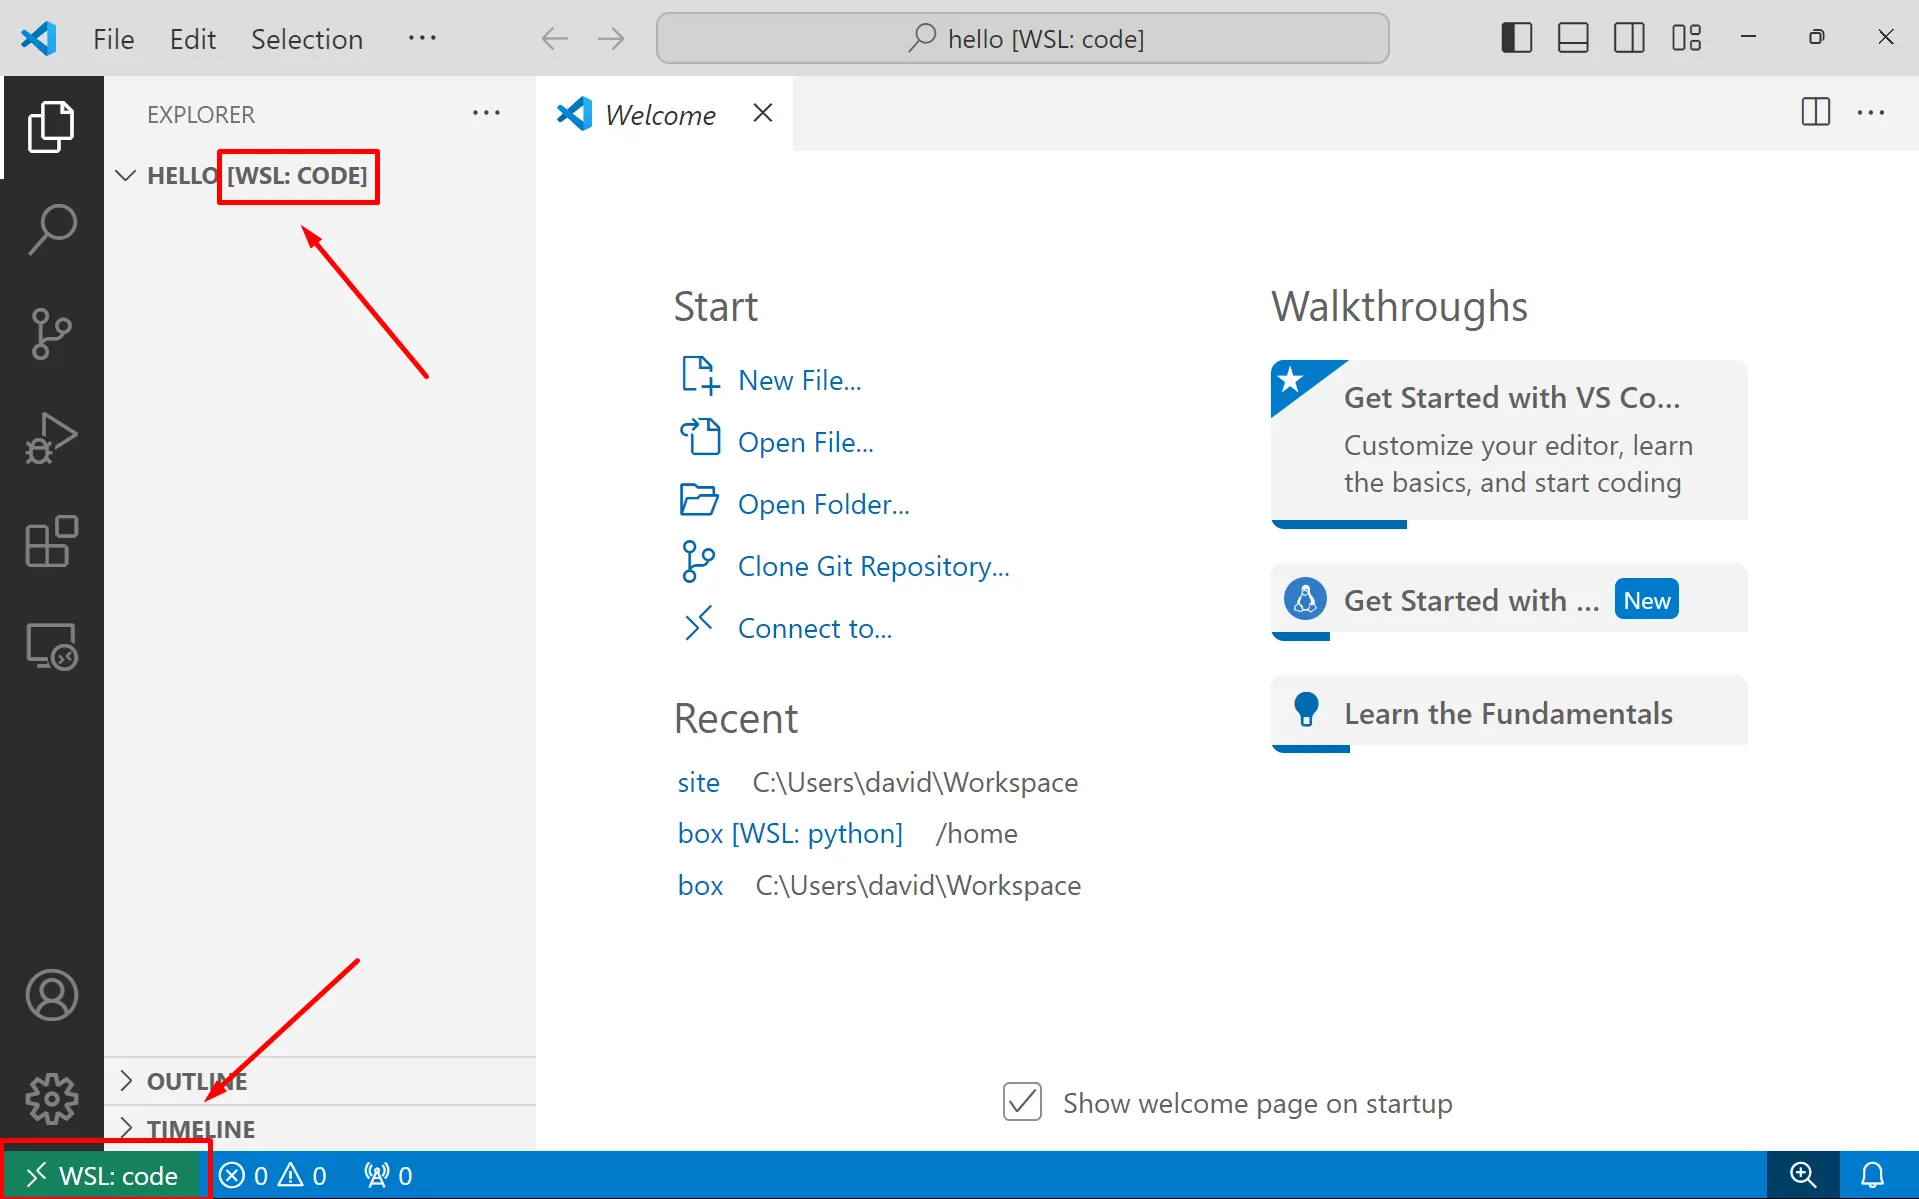Viewport: 1919px width, 1199px height.
Task: Open the Run and Debug view
Action: 52,438
